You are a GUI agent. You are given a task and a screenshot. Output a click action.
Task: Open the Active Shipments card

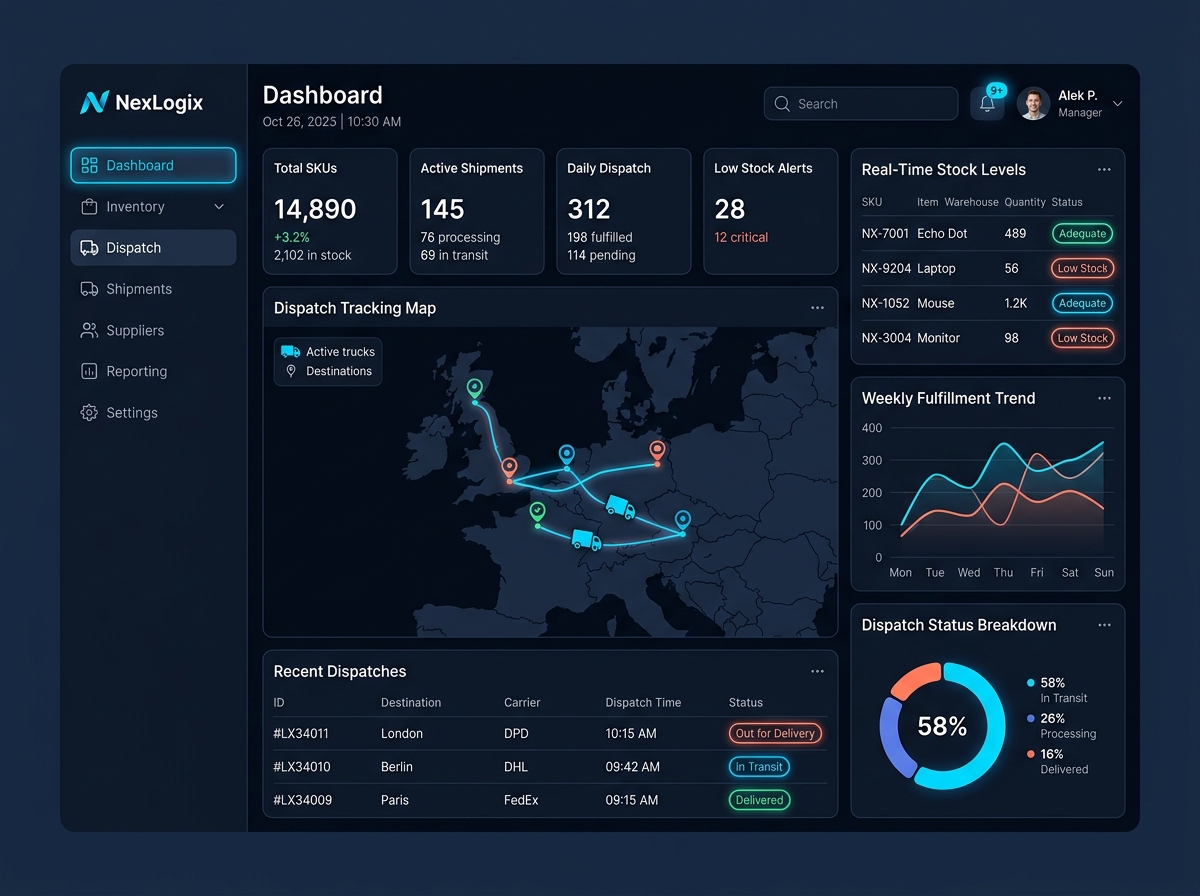pyautogui.click(x=477, y=211)
